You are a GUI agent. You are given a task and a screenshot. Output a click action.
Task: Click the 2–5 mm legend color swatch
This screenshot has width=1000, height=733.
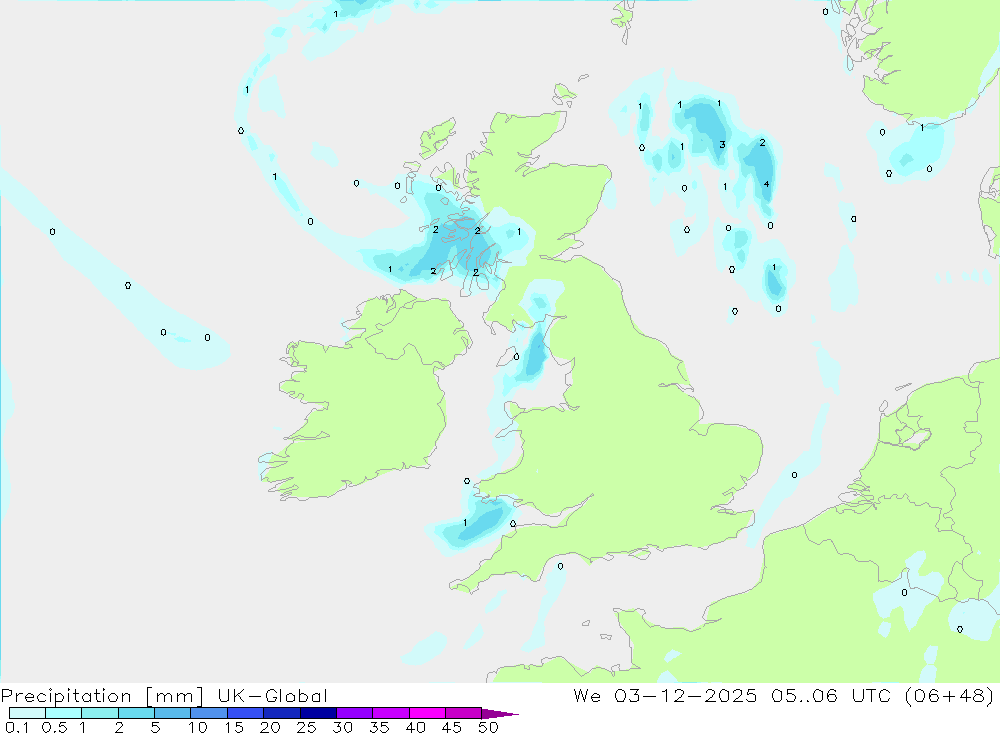136,713
